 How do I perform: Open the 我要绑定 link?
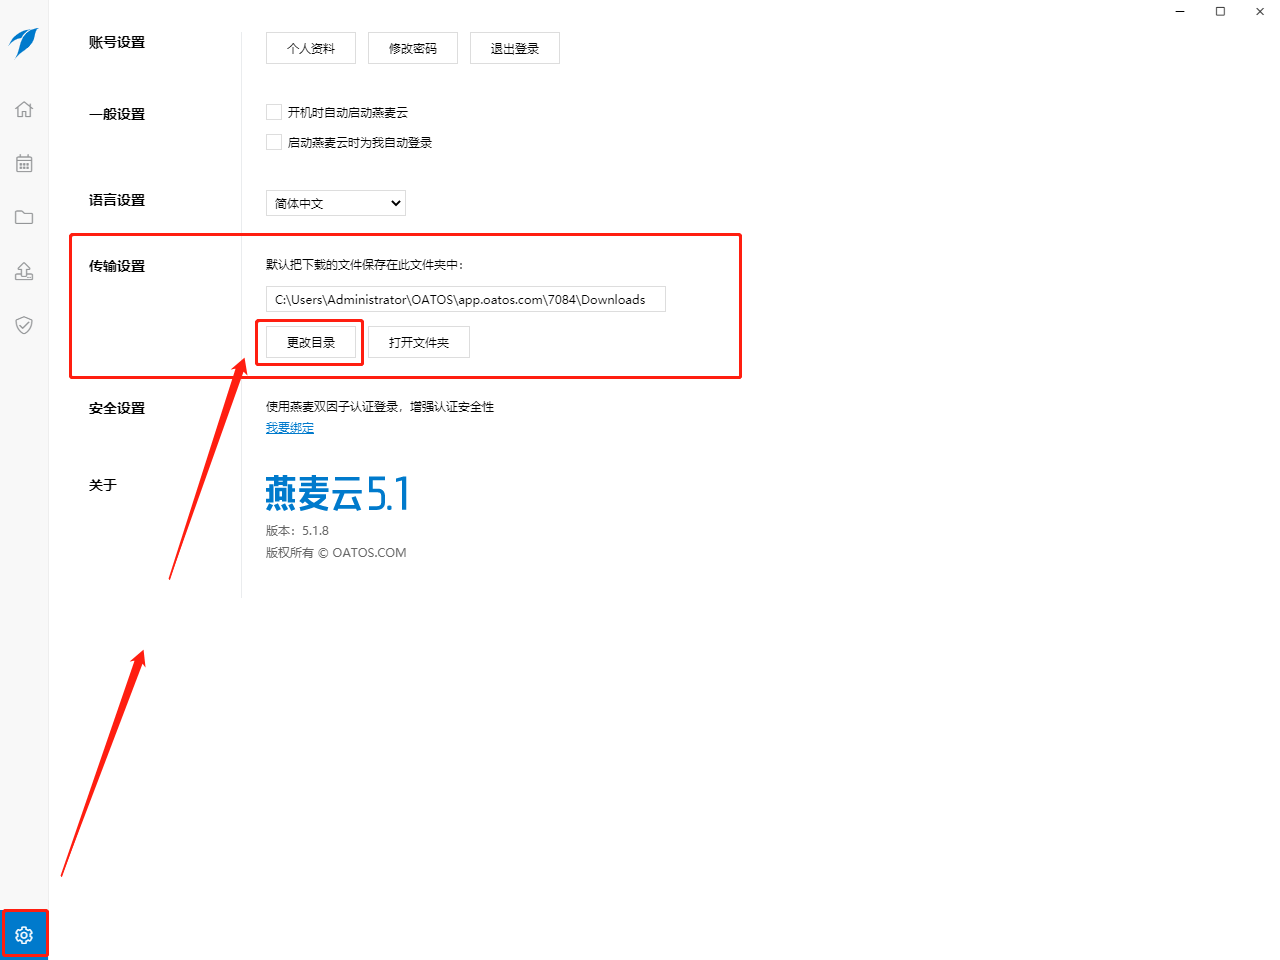(289, 427)
